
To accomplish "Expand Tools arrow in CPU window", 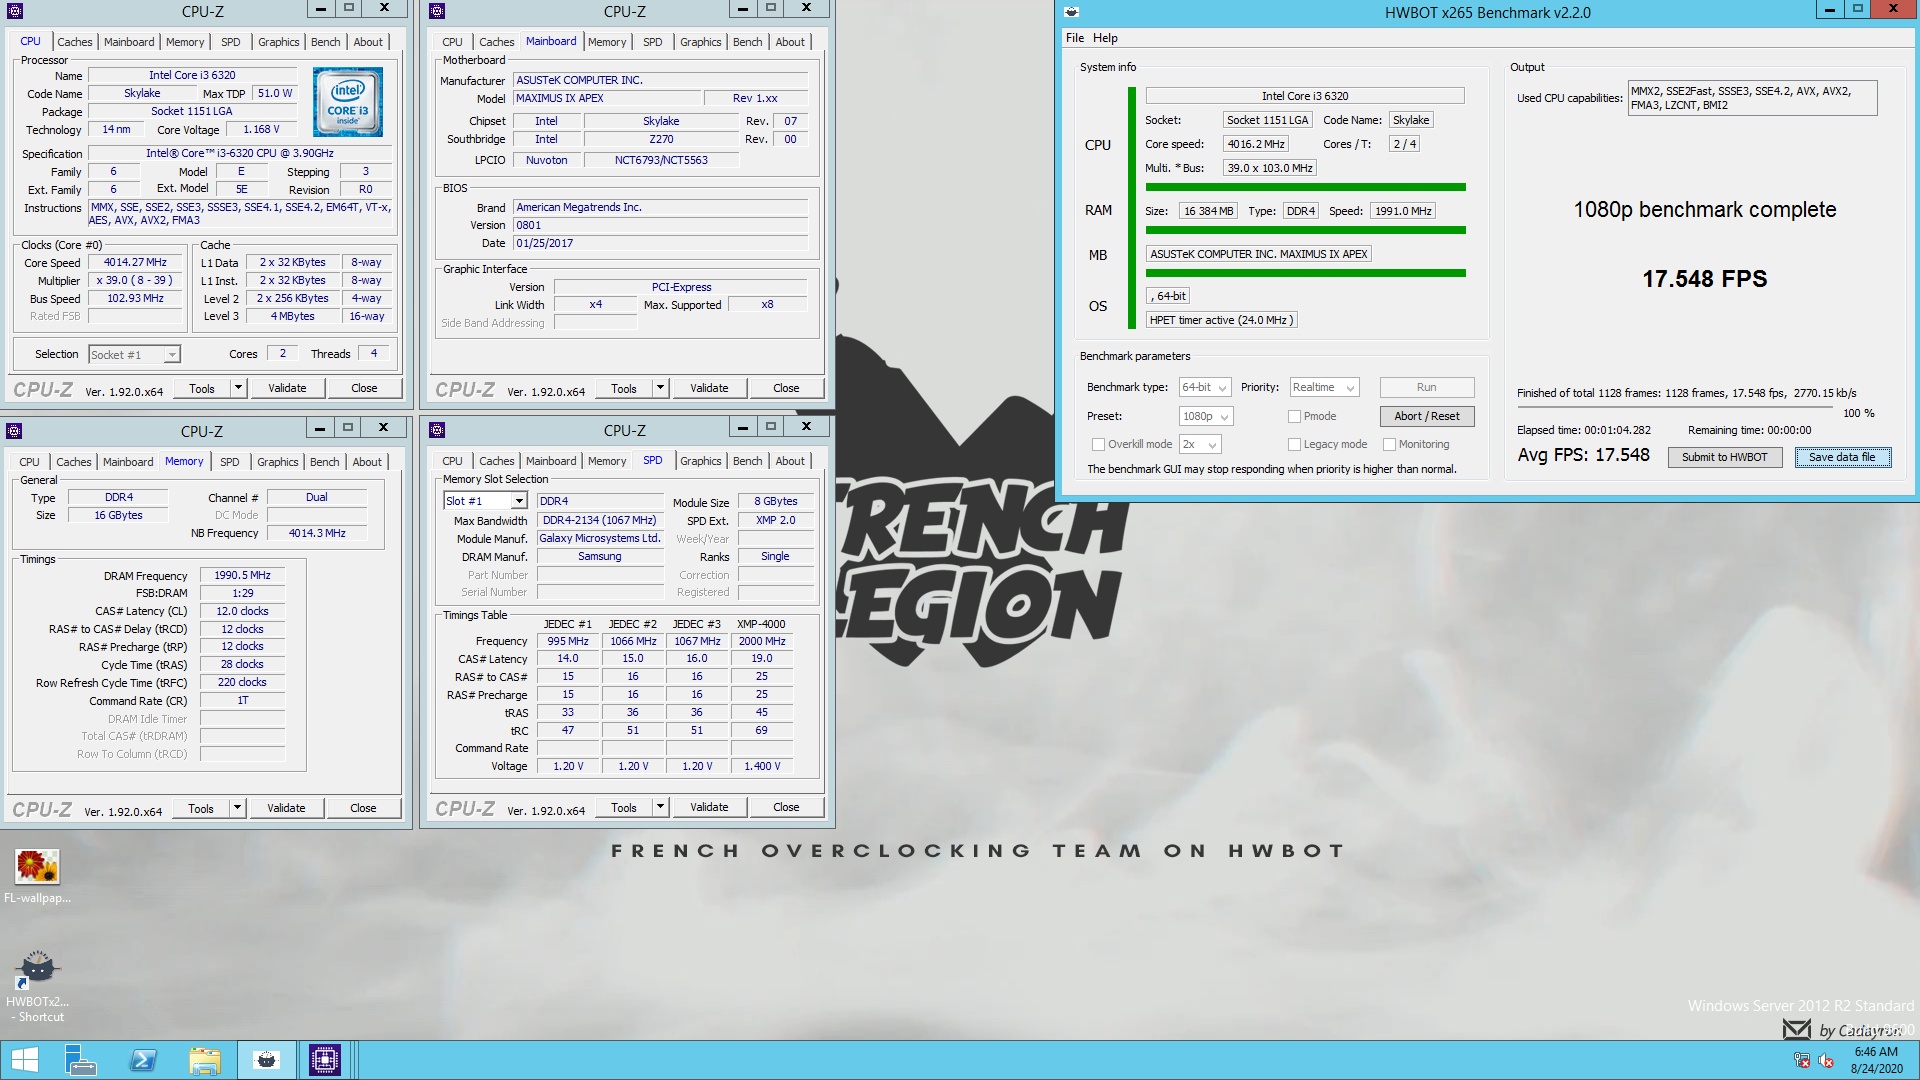I will click(x=238, y=388).
